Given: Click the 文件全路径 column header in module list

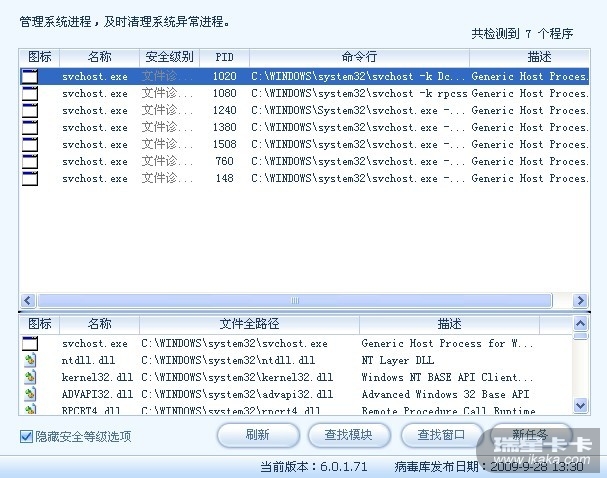Looking at the screenshot, I should click(x=249, y=324).
